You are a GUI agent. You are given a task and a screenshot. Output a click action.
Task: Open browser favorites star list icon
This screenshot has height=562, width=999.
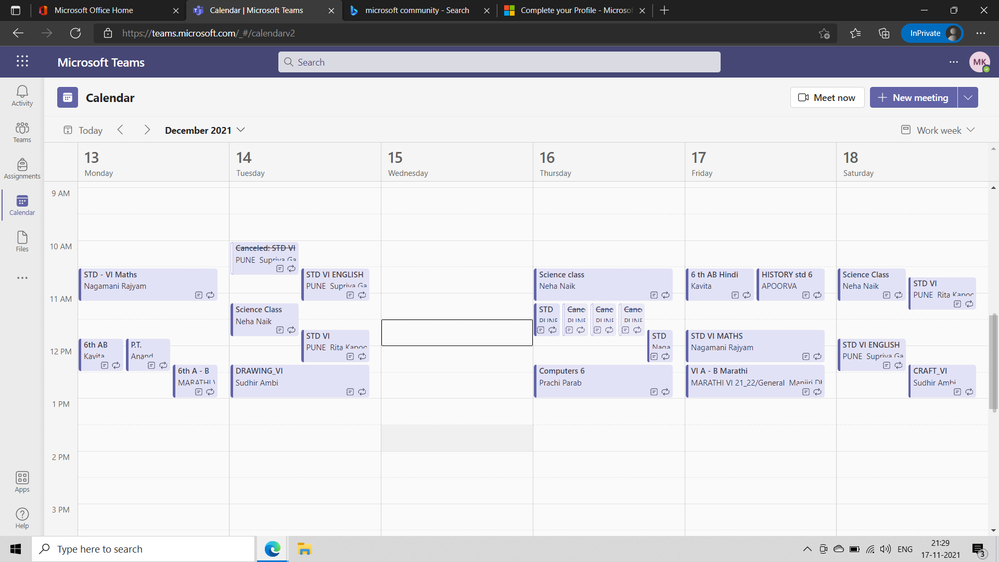tap(855, 33)
